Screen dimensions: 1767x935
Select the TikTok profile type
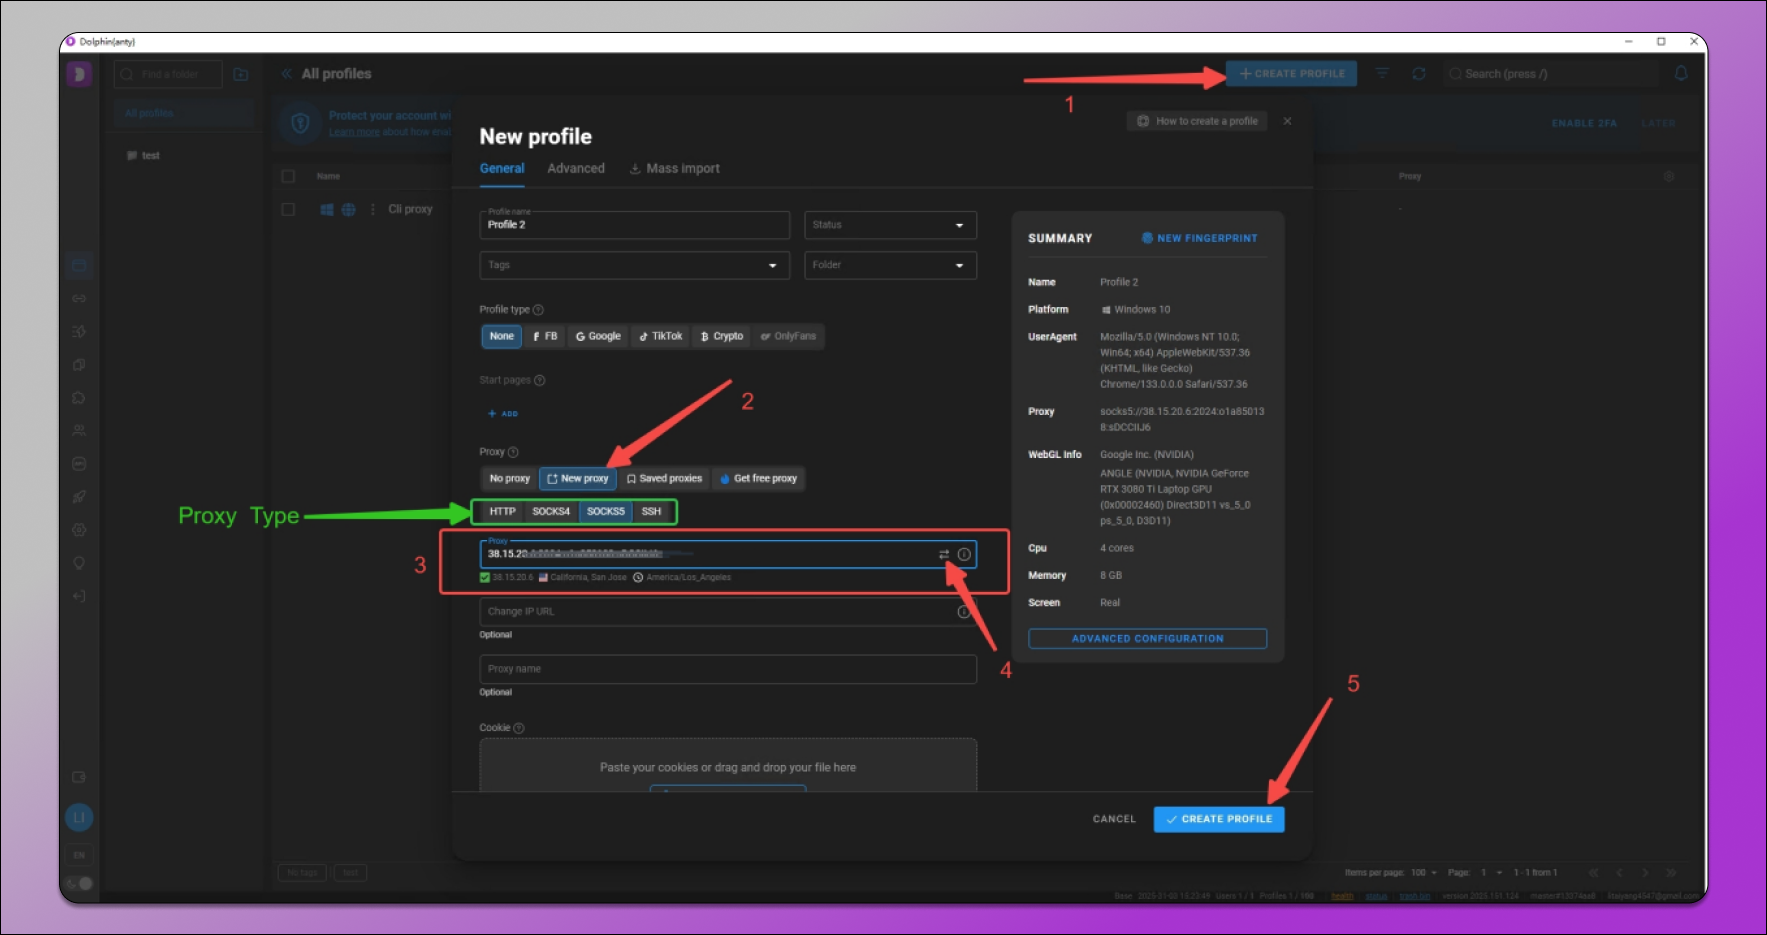tap(660, 336)
